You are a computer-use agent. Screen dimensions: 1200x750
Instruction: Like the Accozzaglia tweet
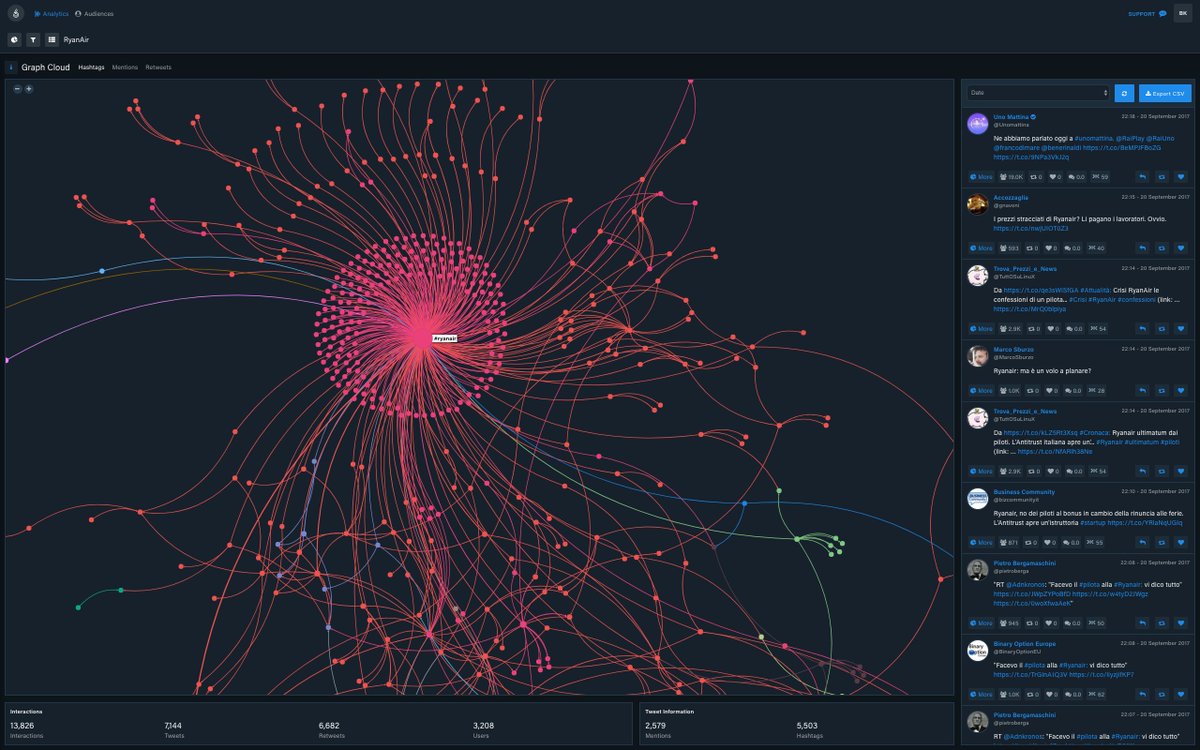pos(1180,248)
